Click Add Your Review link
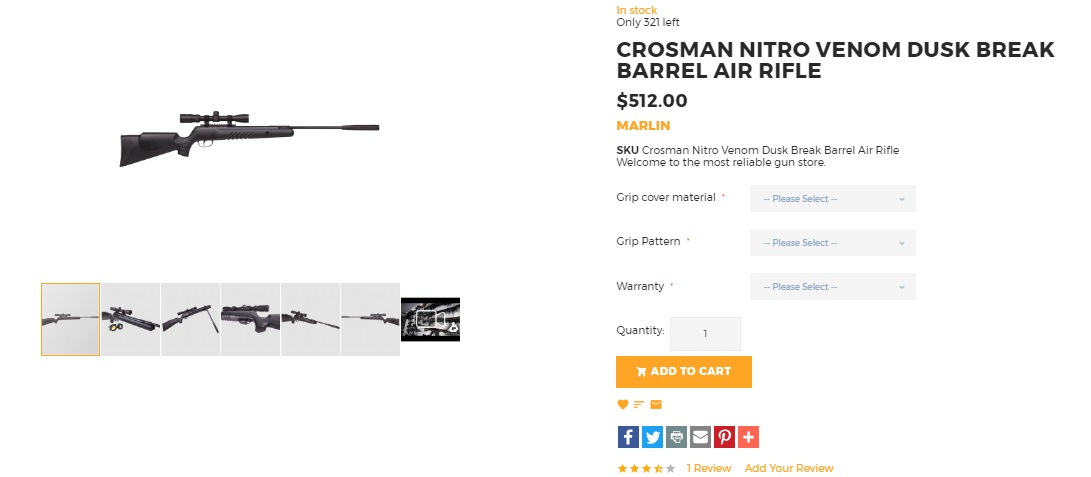 tap(789, 468)
